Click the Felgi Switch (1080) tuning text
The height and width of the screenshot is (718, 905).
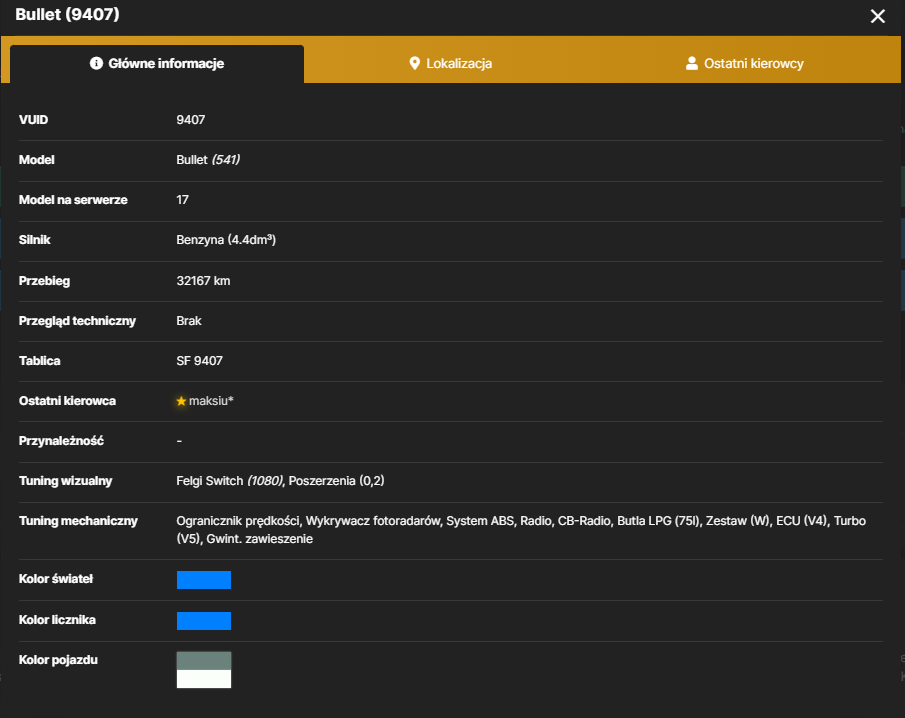230,481
